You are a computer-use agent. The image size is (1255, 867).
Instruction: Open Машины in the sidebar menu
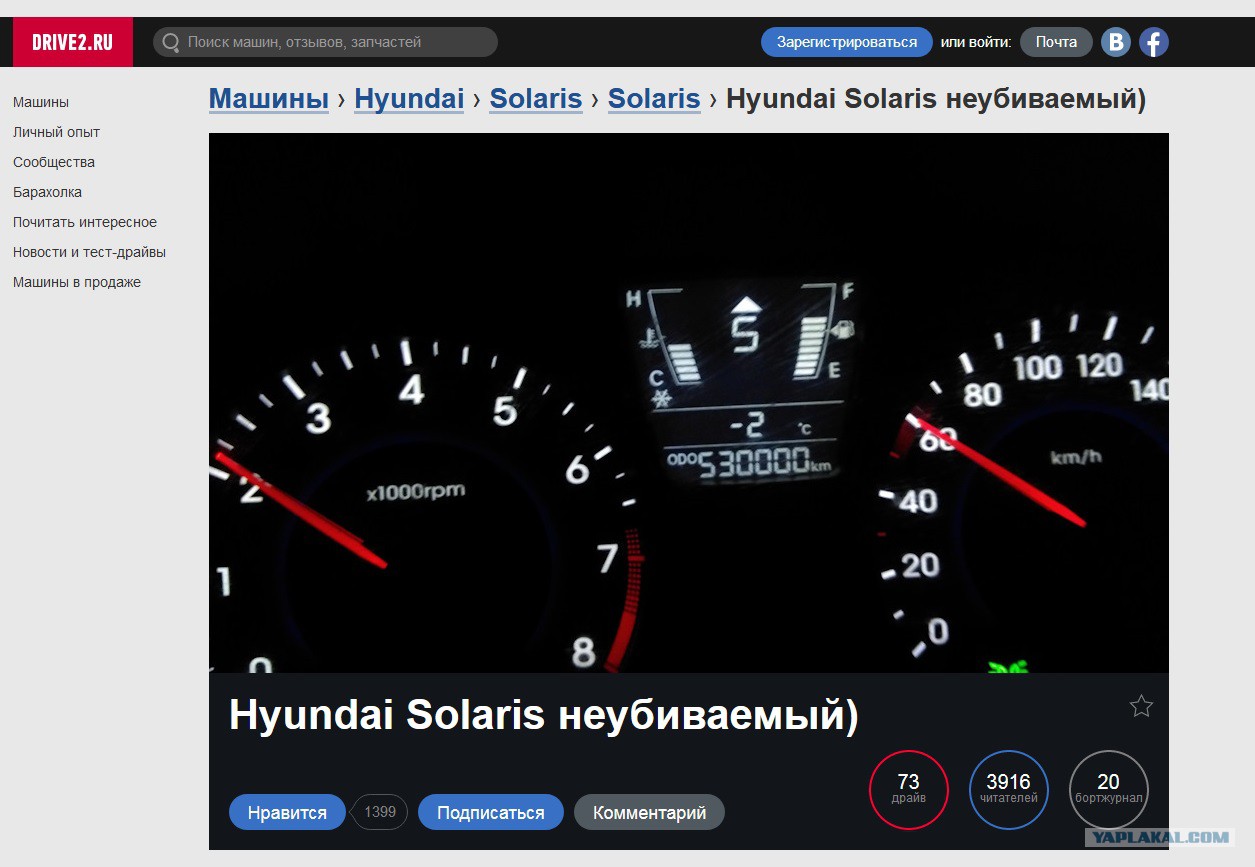[x=41, y=102]
